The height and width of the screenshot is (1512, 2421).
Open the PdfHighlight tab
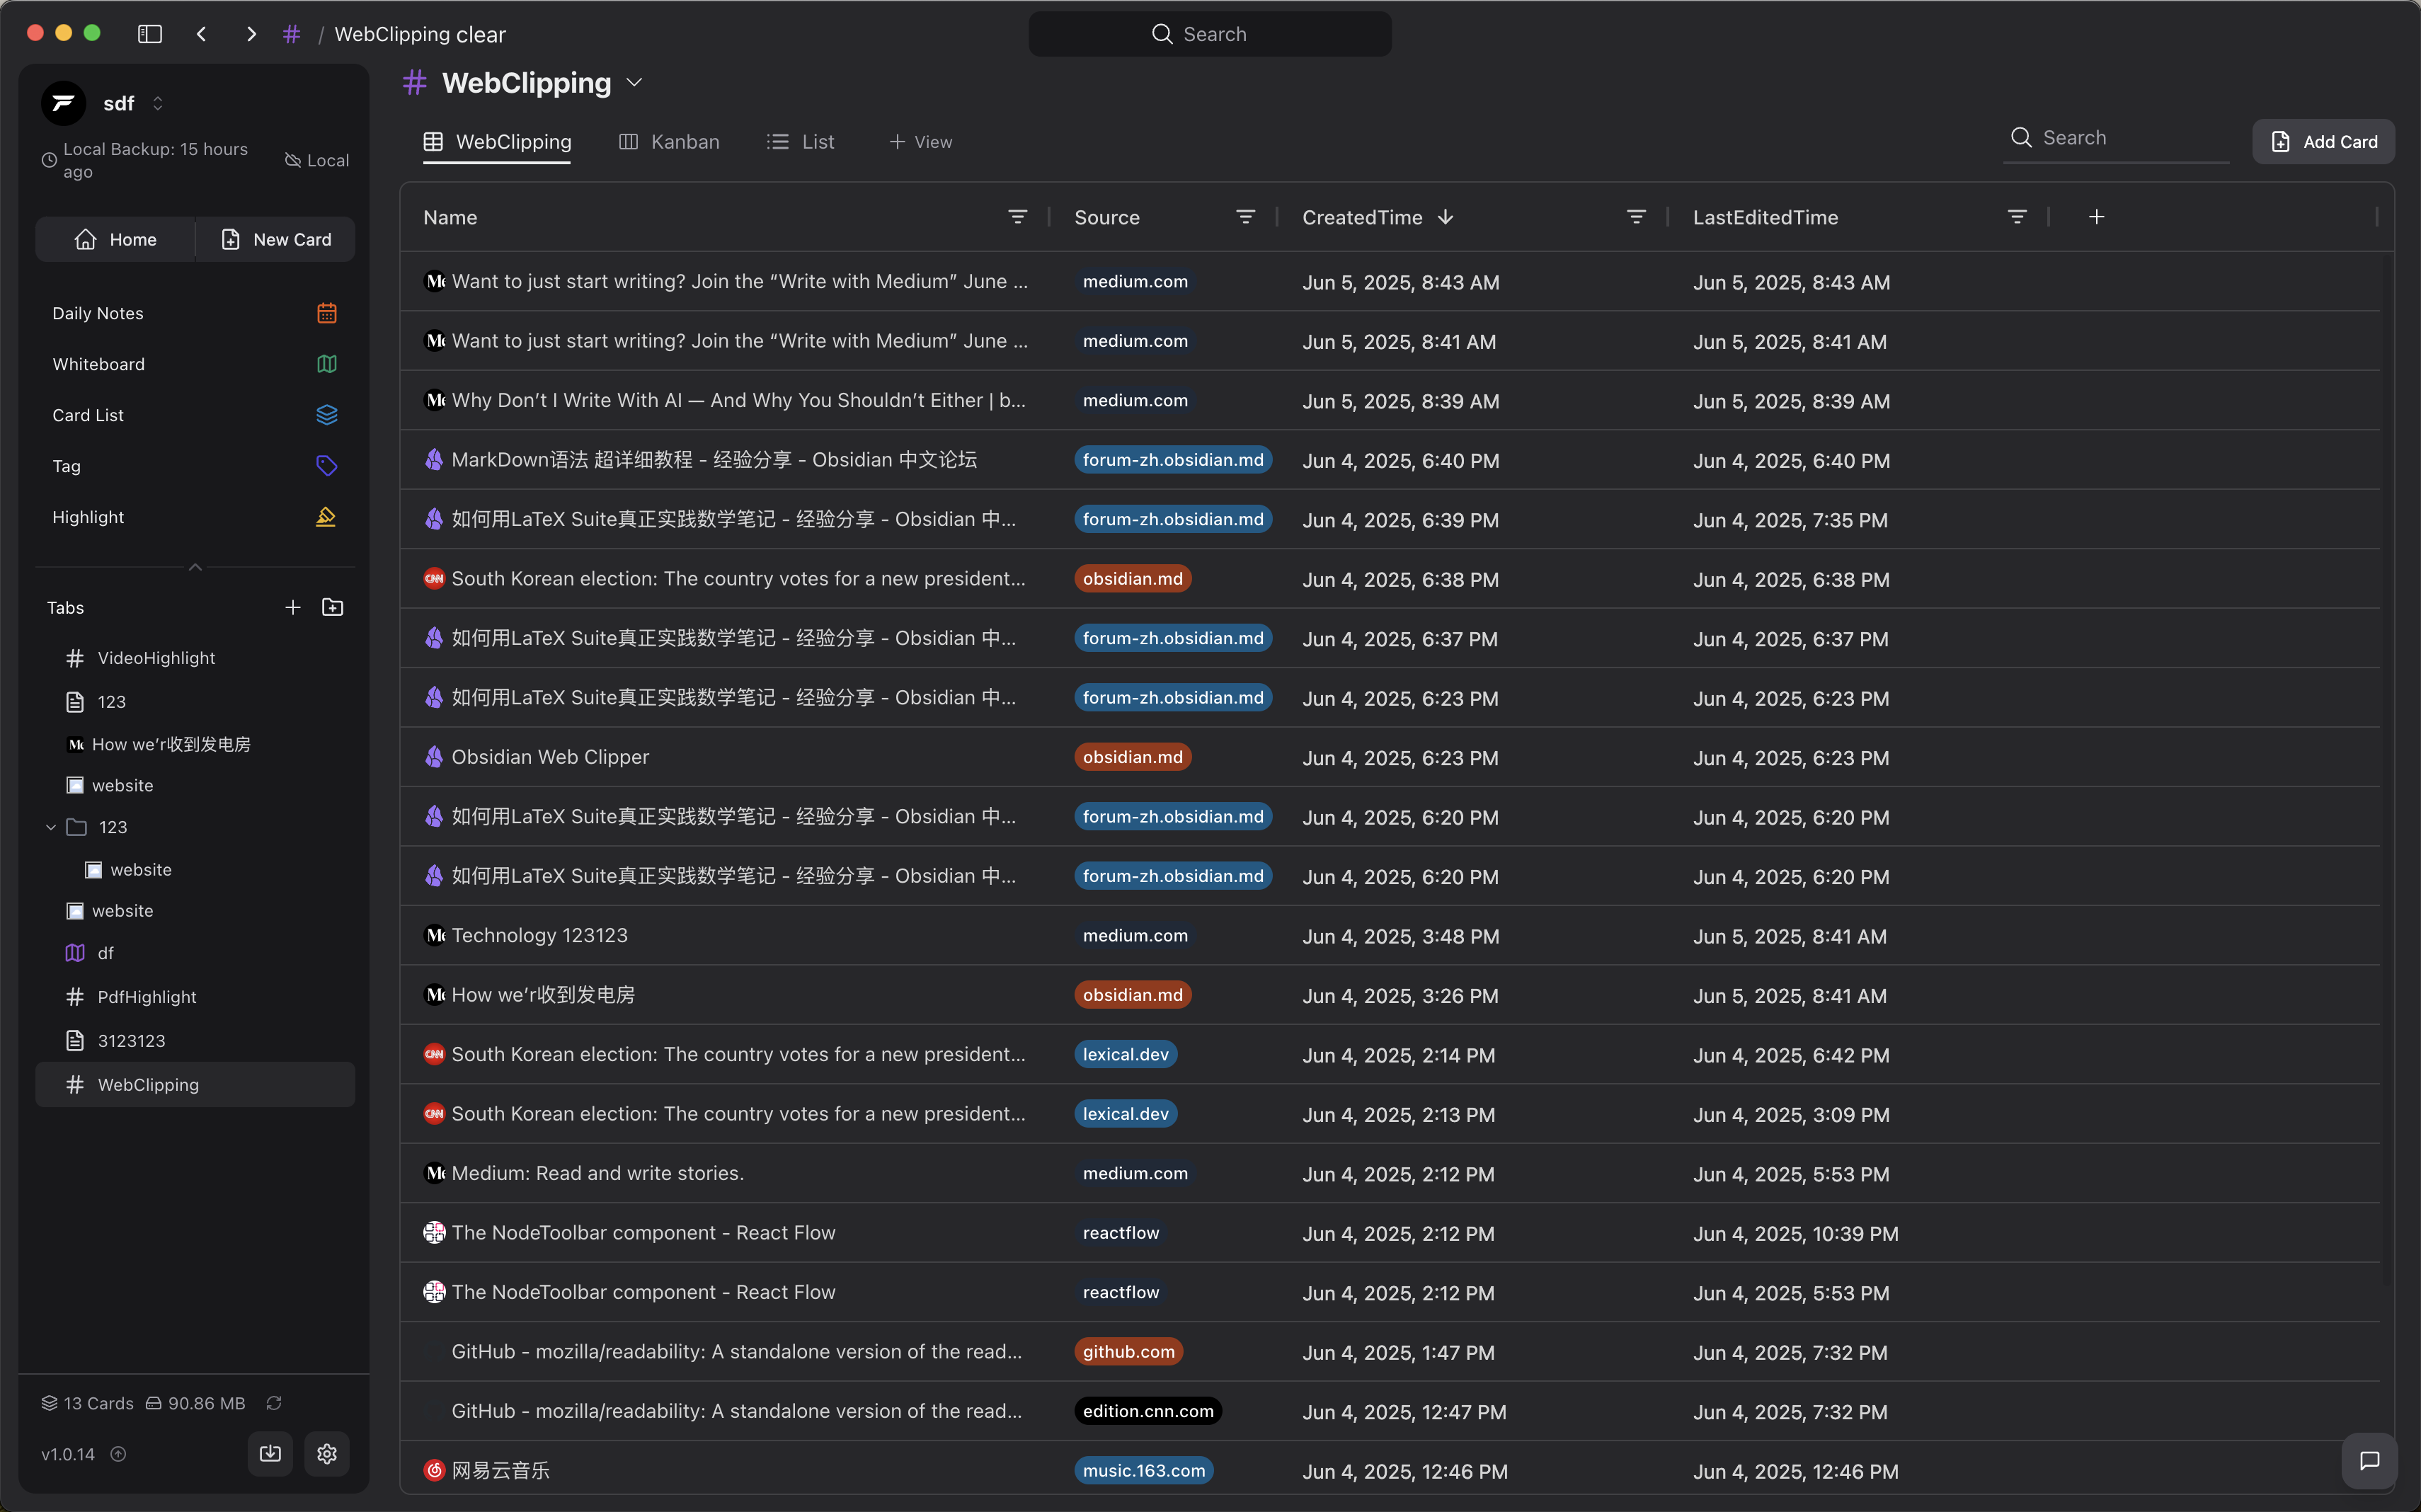click(x=195, y=997)
